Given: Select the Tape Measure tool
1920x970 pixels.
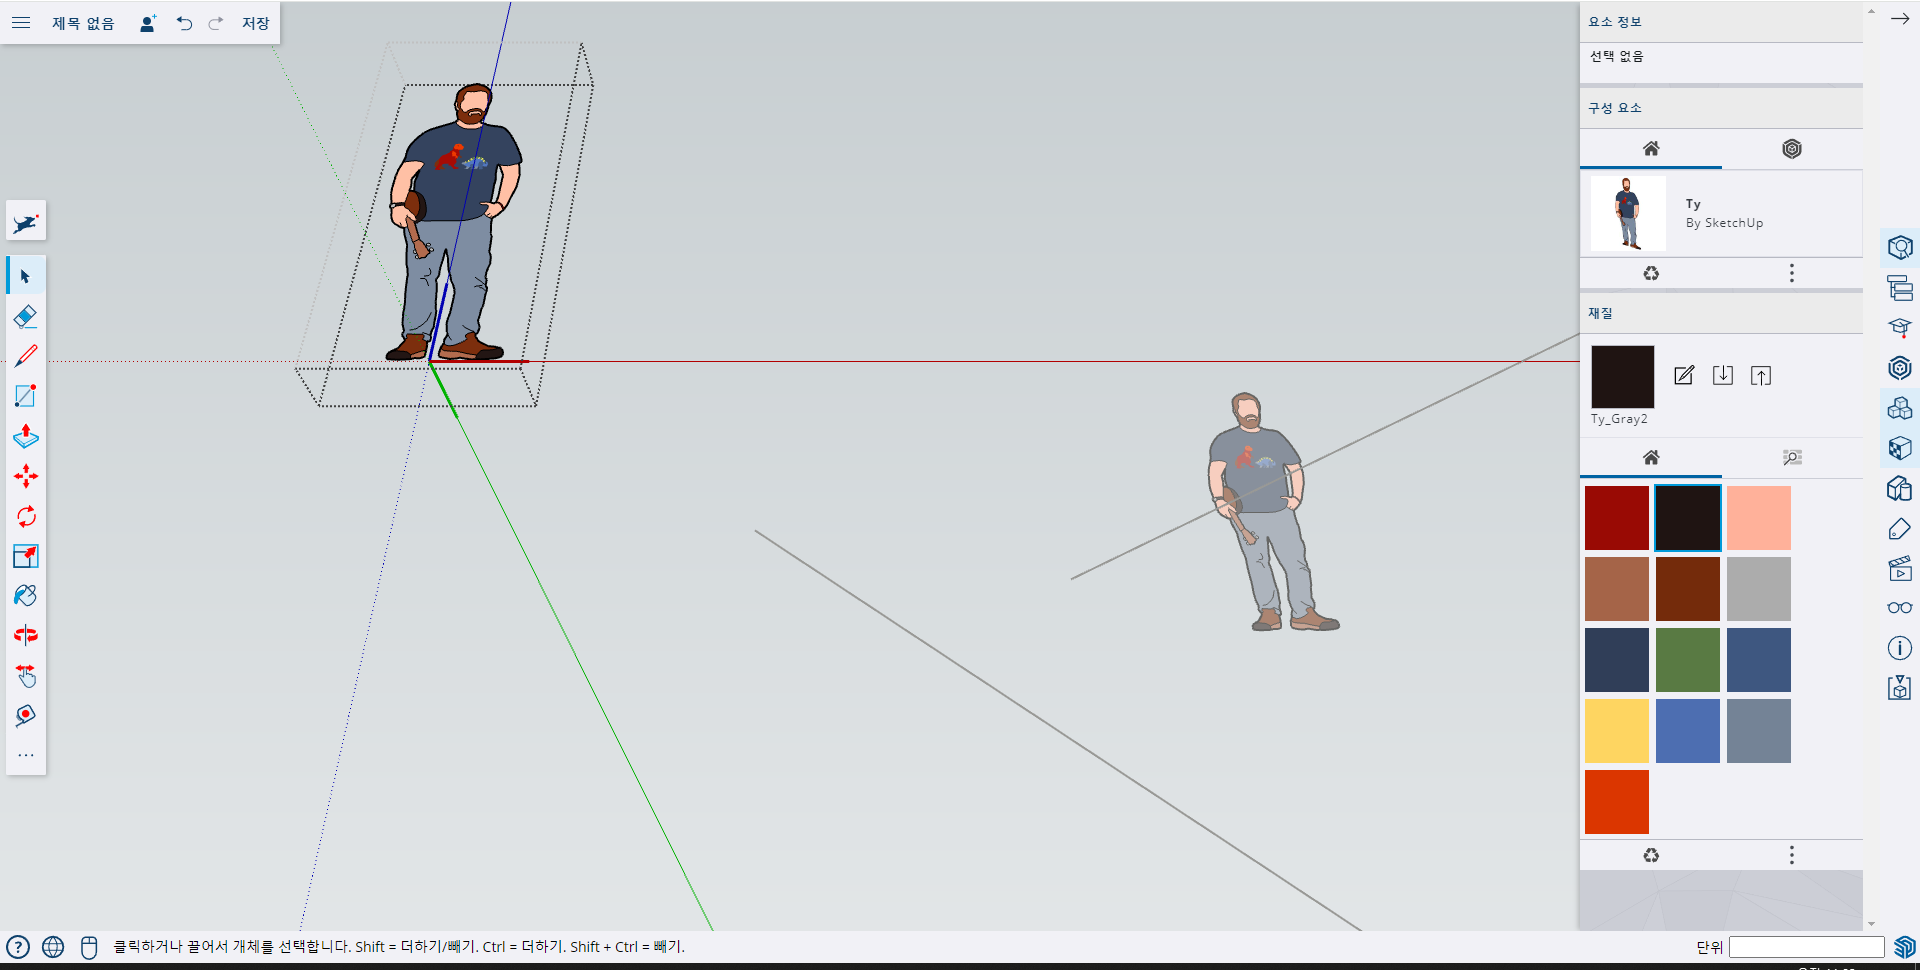Looking at the screenshot, I should pos(26,716).
